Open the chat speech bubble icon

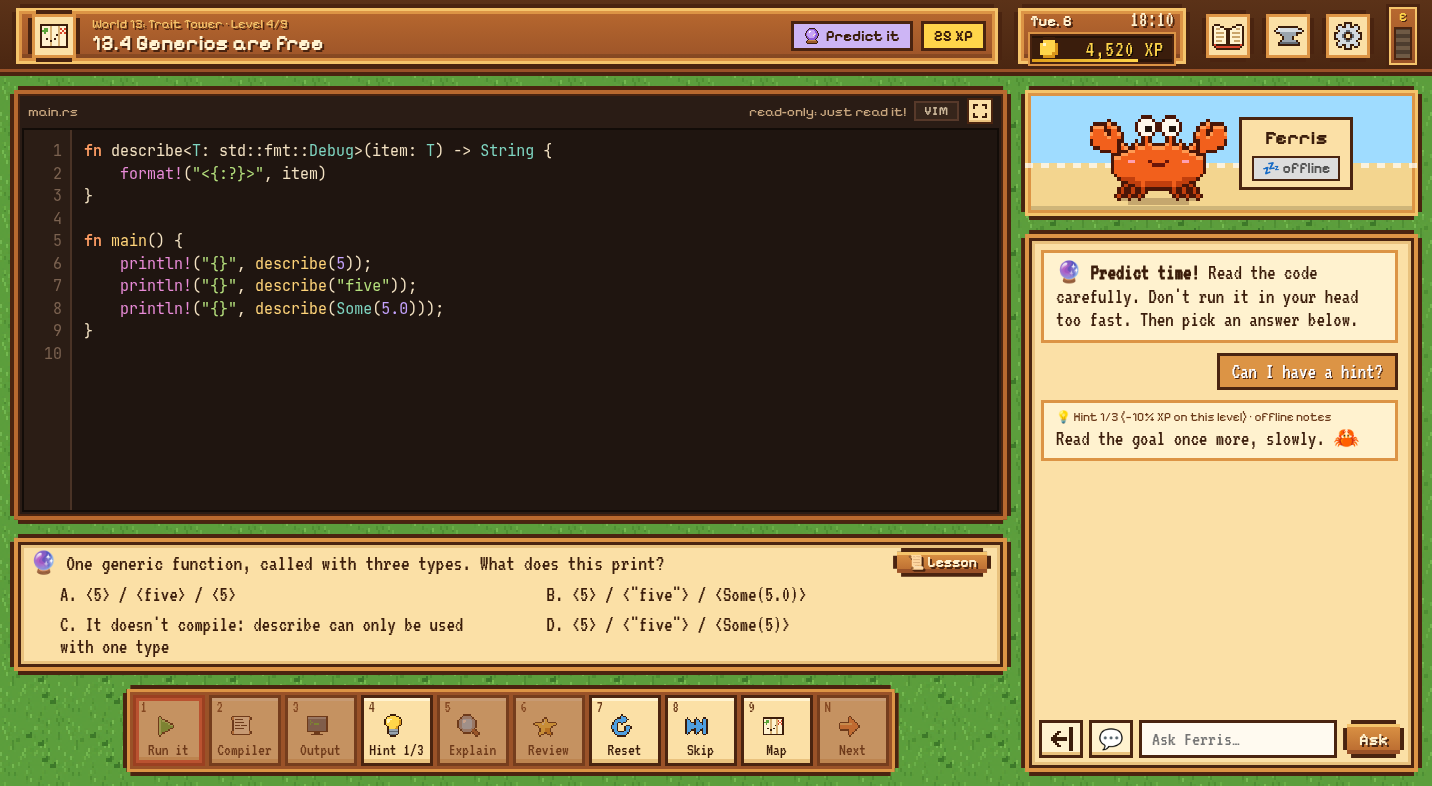pyautogui.click(x=1111, y=739)
